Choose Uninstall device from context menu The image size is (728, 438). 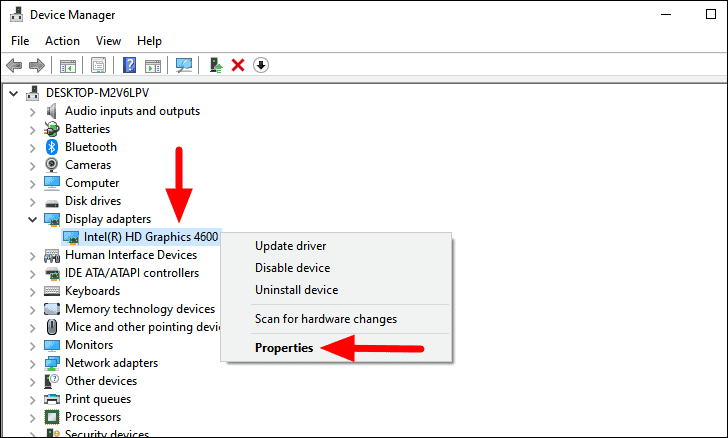pos(296,290)
